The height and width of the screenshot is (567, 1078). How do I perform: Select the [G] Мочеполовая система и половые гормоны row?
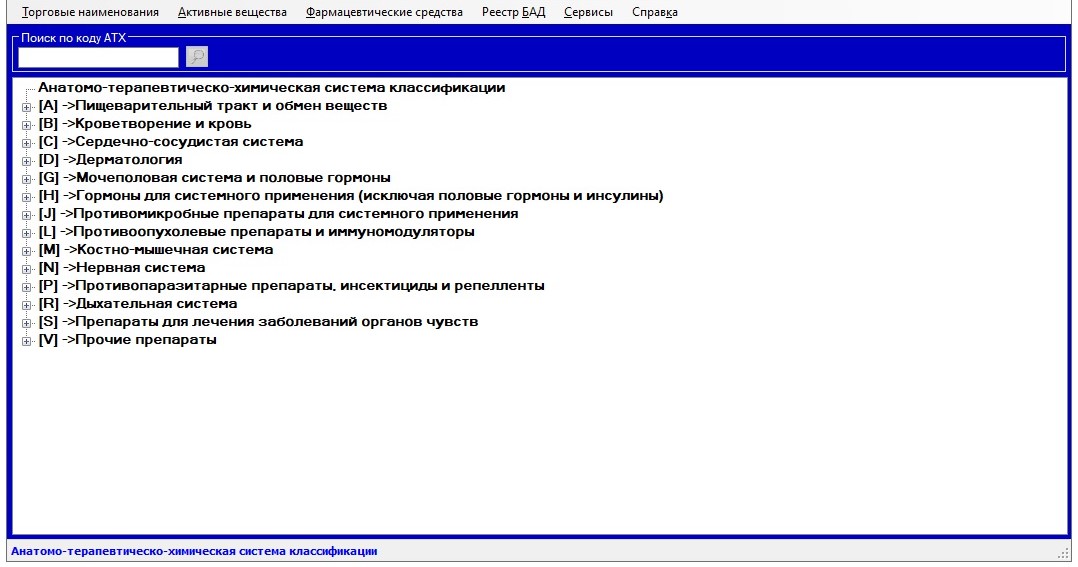(x=214, y=177)
